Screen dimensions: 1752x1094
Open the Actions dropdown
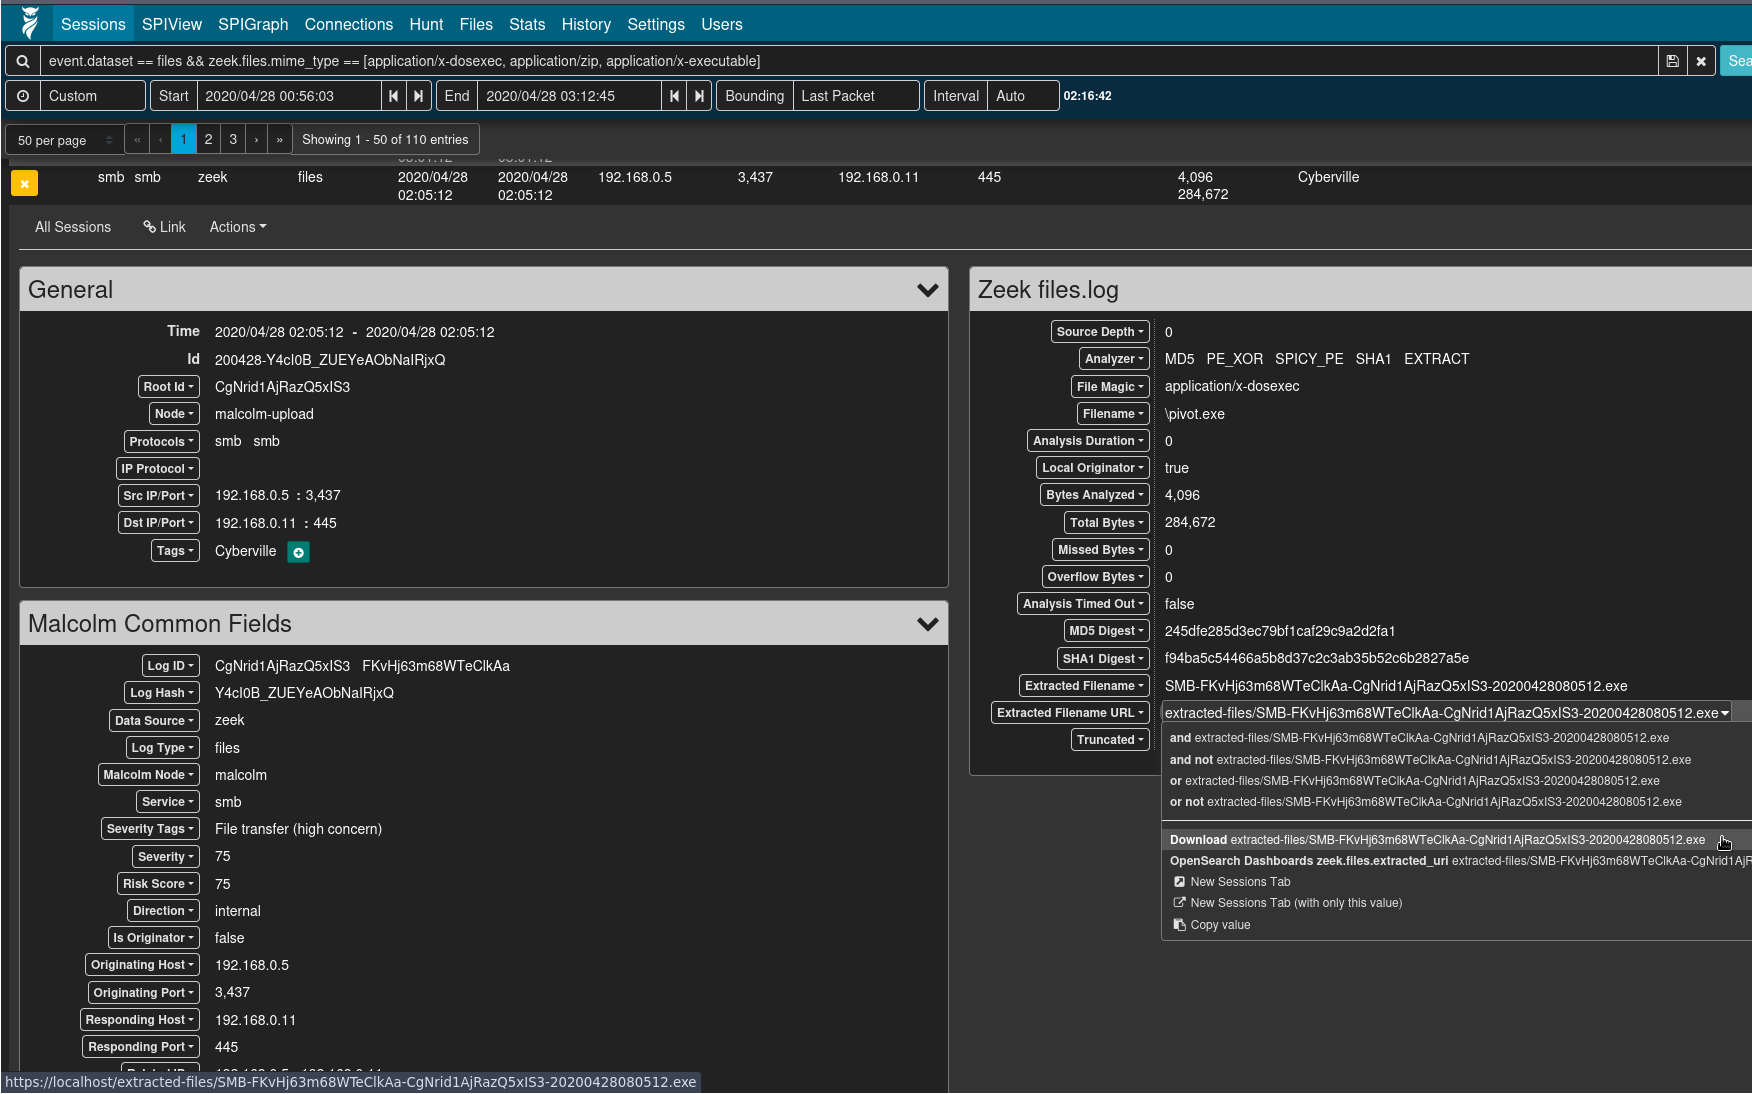click(x=238, y=227)
